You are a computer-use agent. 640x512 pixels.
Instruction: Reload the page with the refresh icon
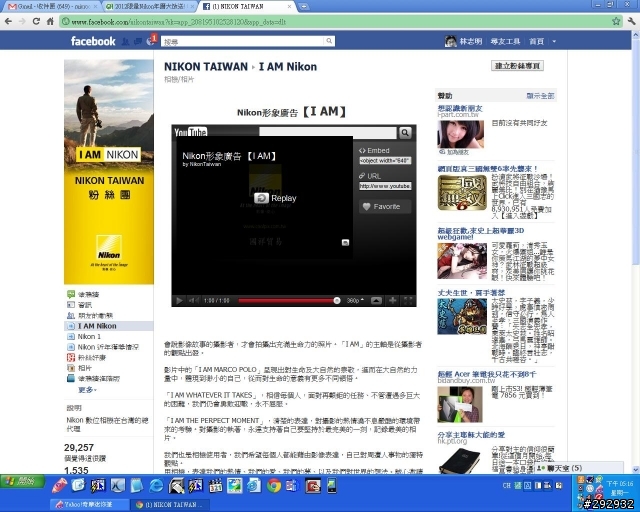click(36, 21)
